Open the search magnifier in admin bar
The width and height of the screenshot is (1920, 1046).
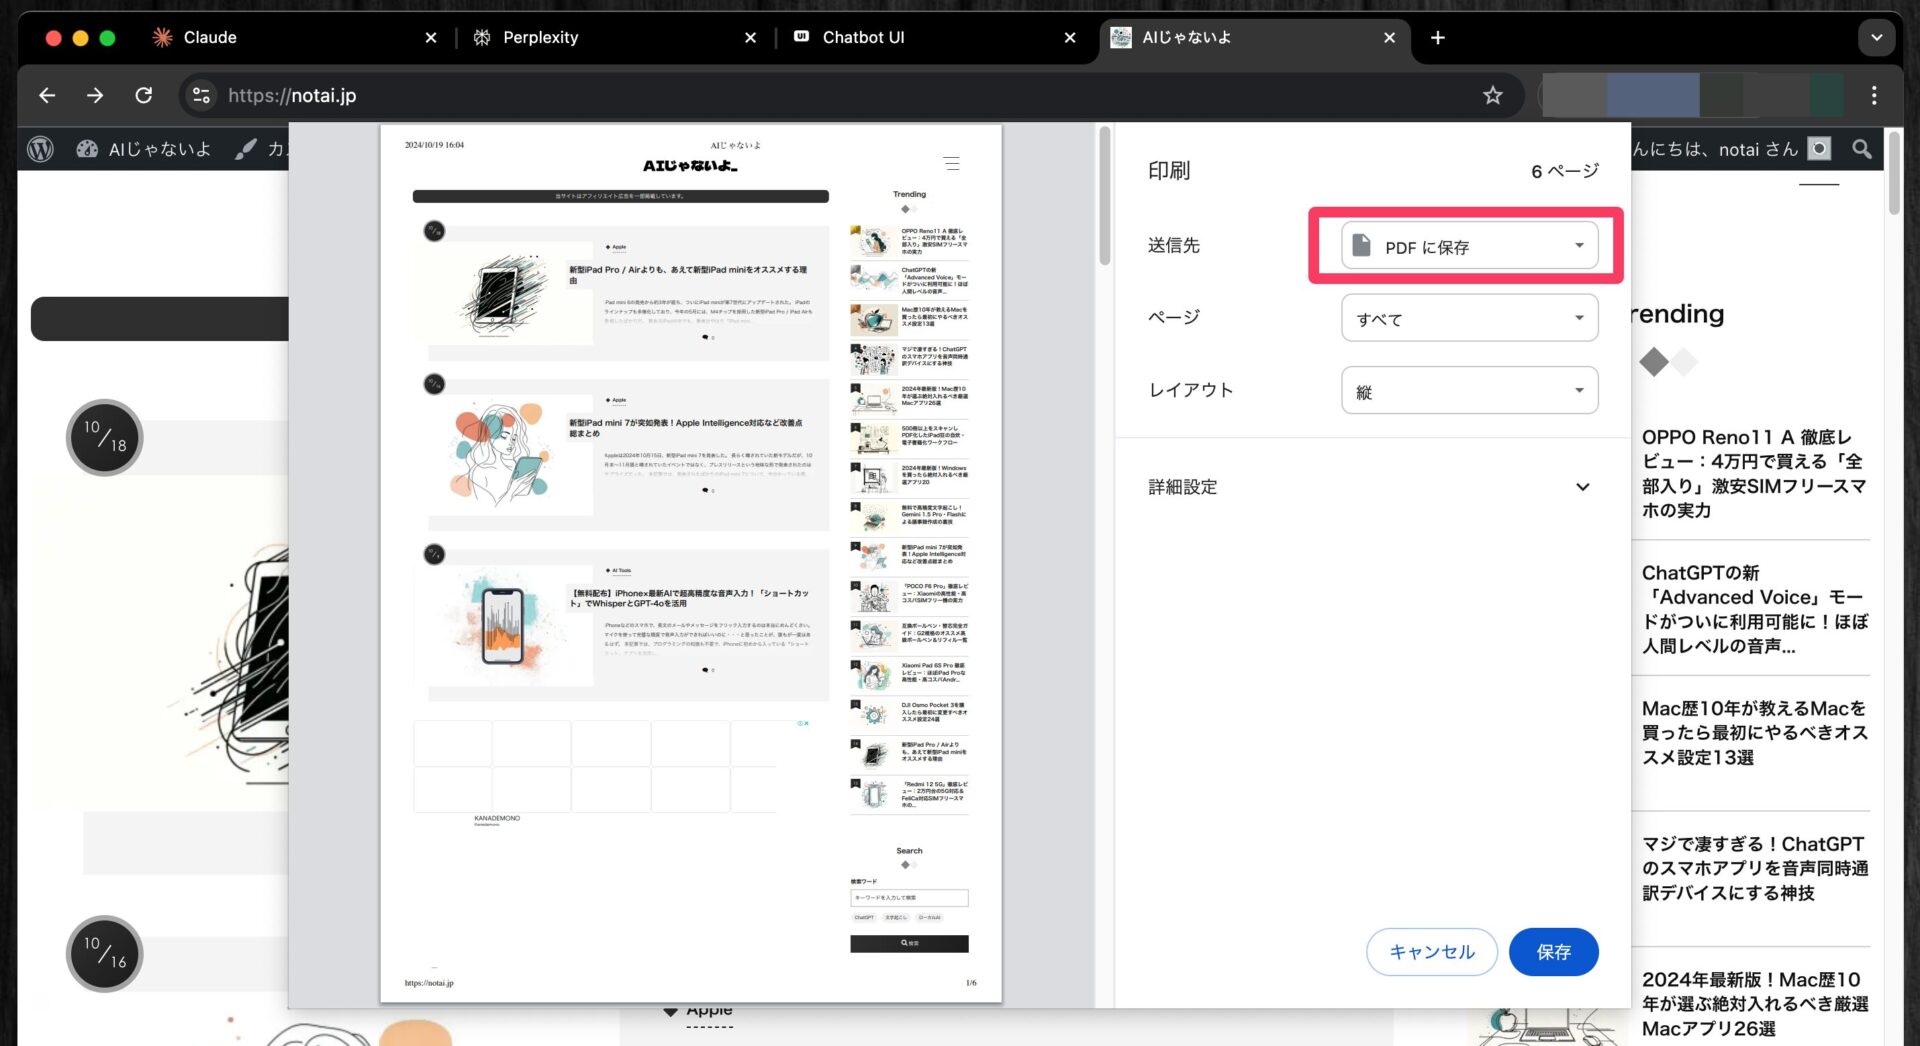coord(1861,149)
